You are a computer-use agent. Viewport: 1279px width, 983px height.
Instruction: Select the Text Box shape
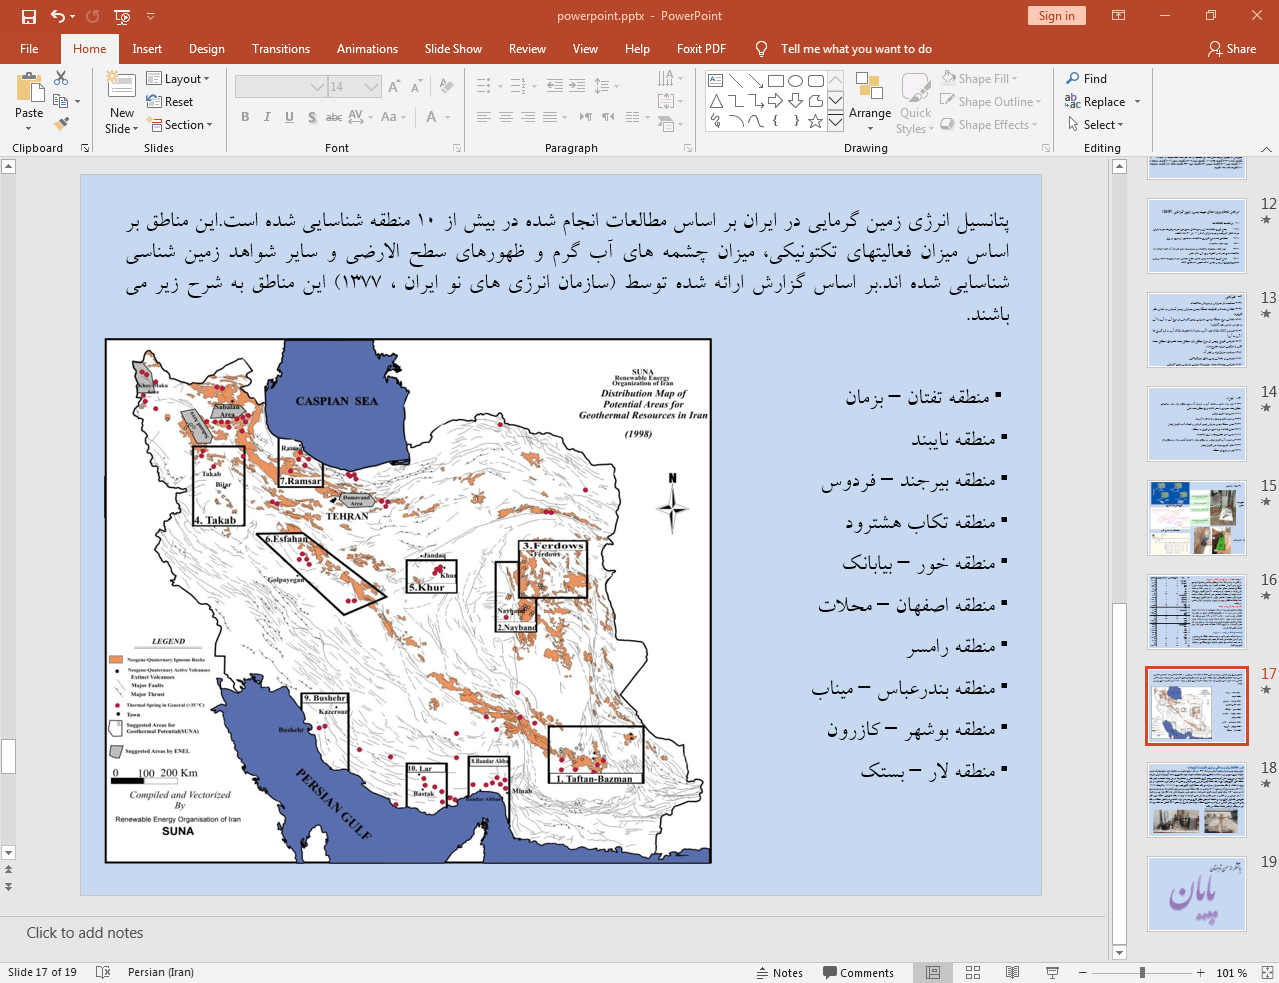[716, 81]
